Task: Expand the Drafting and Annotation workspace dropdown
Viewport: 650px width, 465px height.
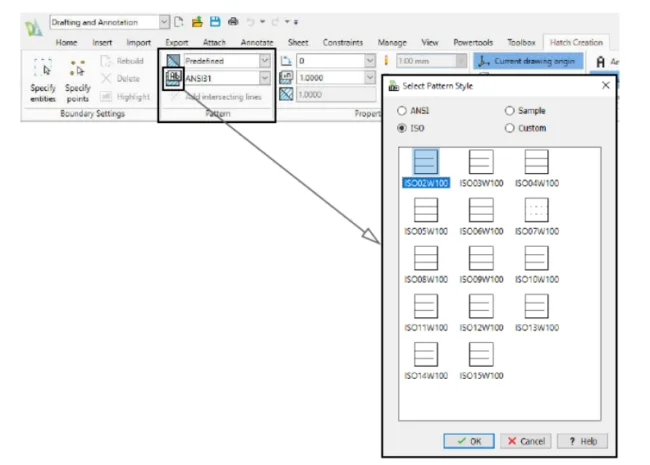Action: click(x=164, y=21)
